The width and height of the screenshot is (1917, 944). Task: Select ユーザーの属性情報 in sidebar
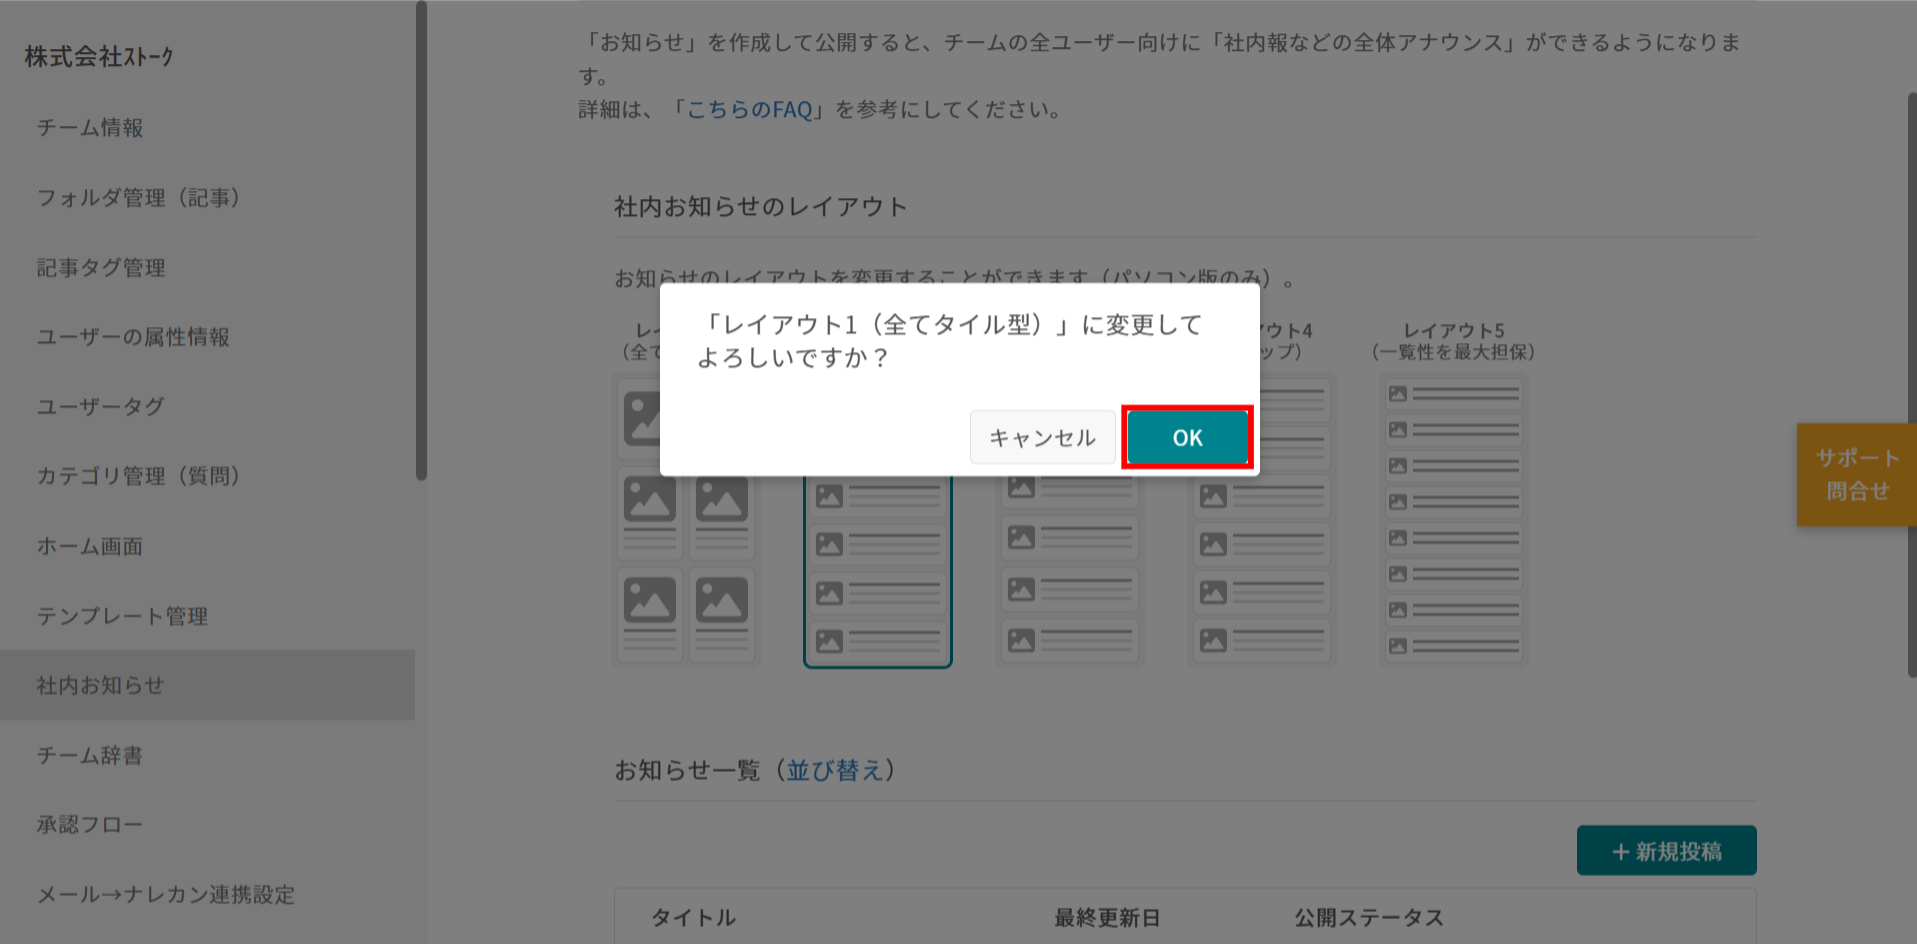(x=133, y=337)
